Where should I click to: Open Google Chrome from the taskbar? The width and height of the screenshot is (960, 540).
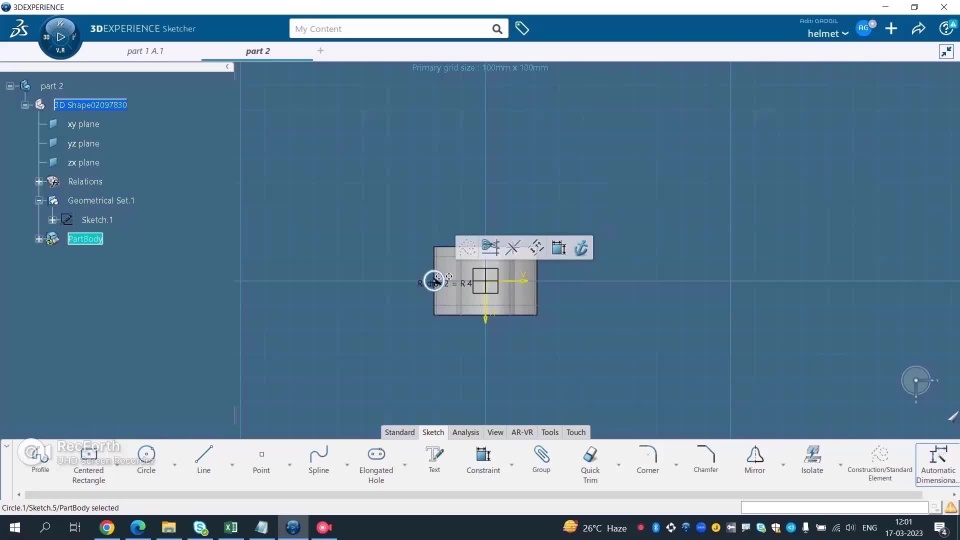[107, 527]
